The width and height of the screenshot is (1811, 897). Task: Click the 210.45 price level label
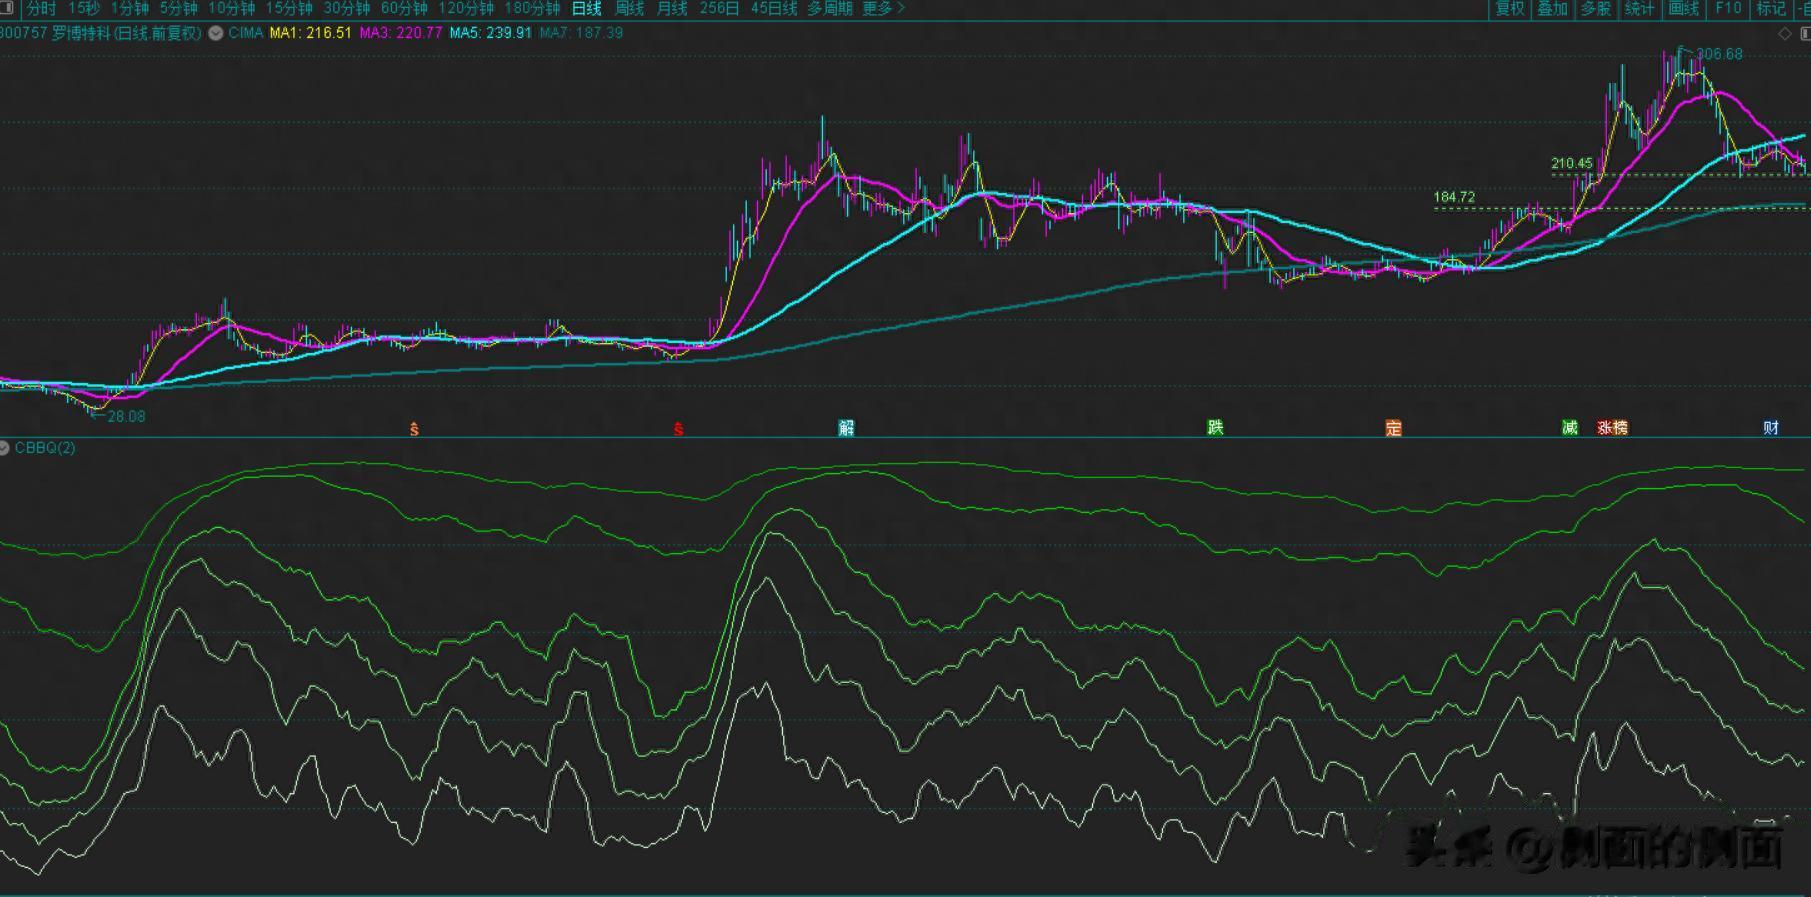point(1572,163)
